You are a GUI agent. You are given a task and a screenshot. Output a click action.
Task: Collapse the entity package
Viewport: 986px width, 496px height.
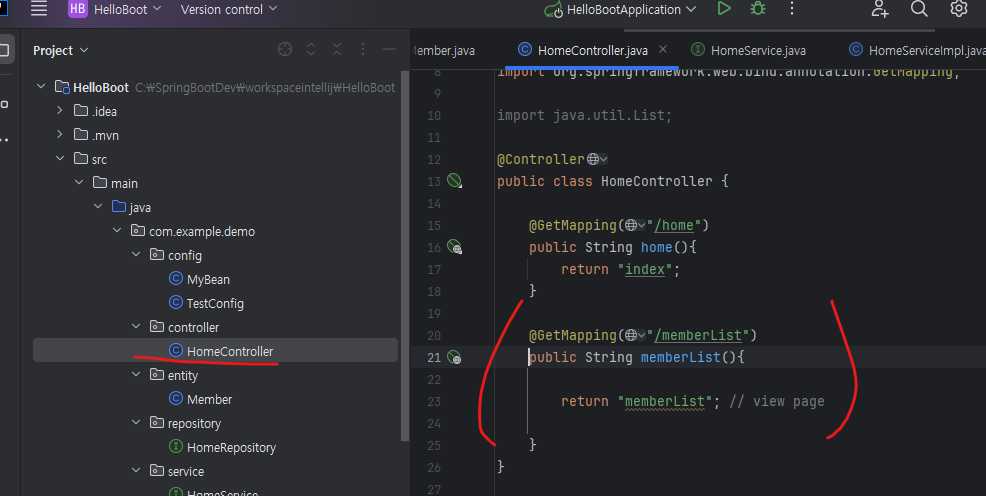click(x=136, y=375)
